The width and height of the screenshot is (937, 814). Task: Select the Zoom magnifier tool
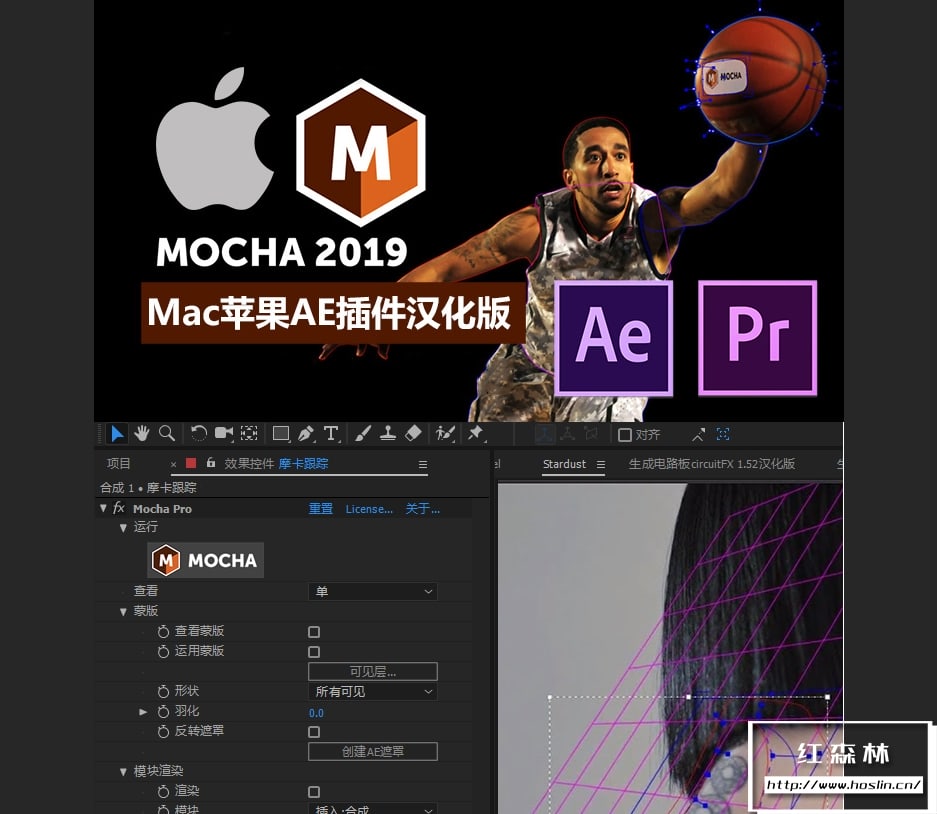coord(167,433)
